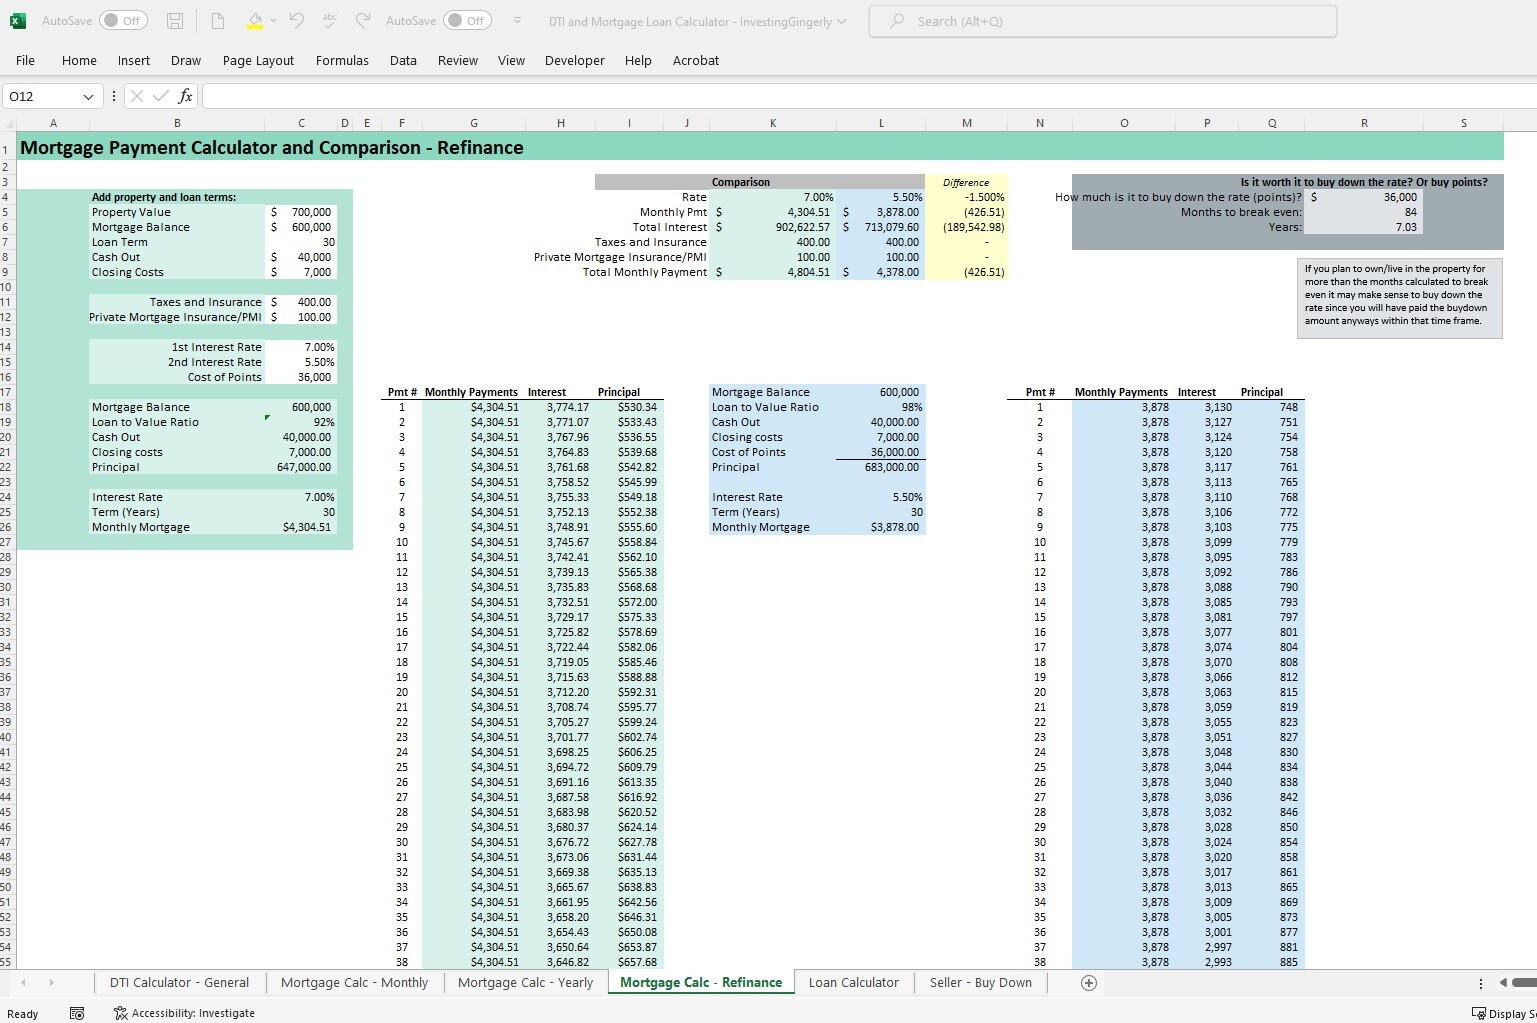Open the Quick Access Toolbar customize dropdown
The width and height of the screenshot is (1537, 1023).
pos(517,20)
